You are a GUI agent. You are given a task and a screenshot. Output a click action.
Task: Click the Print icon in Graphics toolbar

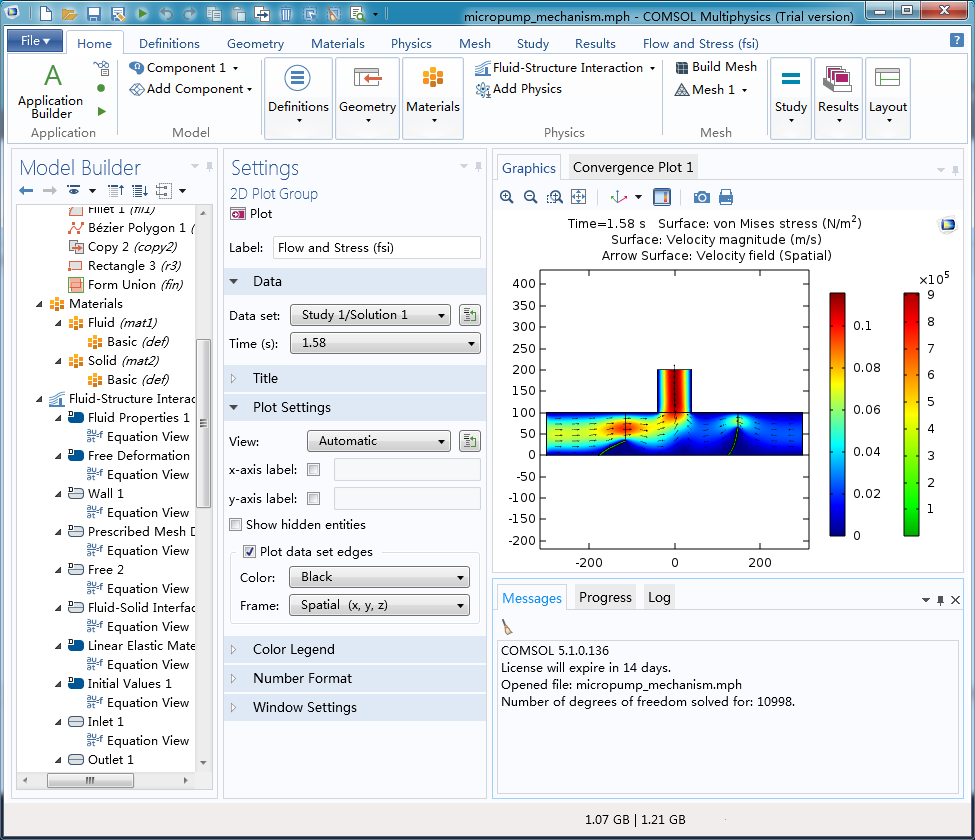tap(726, 197)
